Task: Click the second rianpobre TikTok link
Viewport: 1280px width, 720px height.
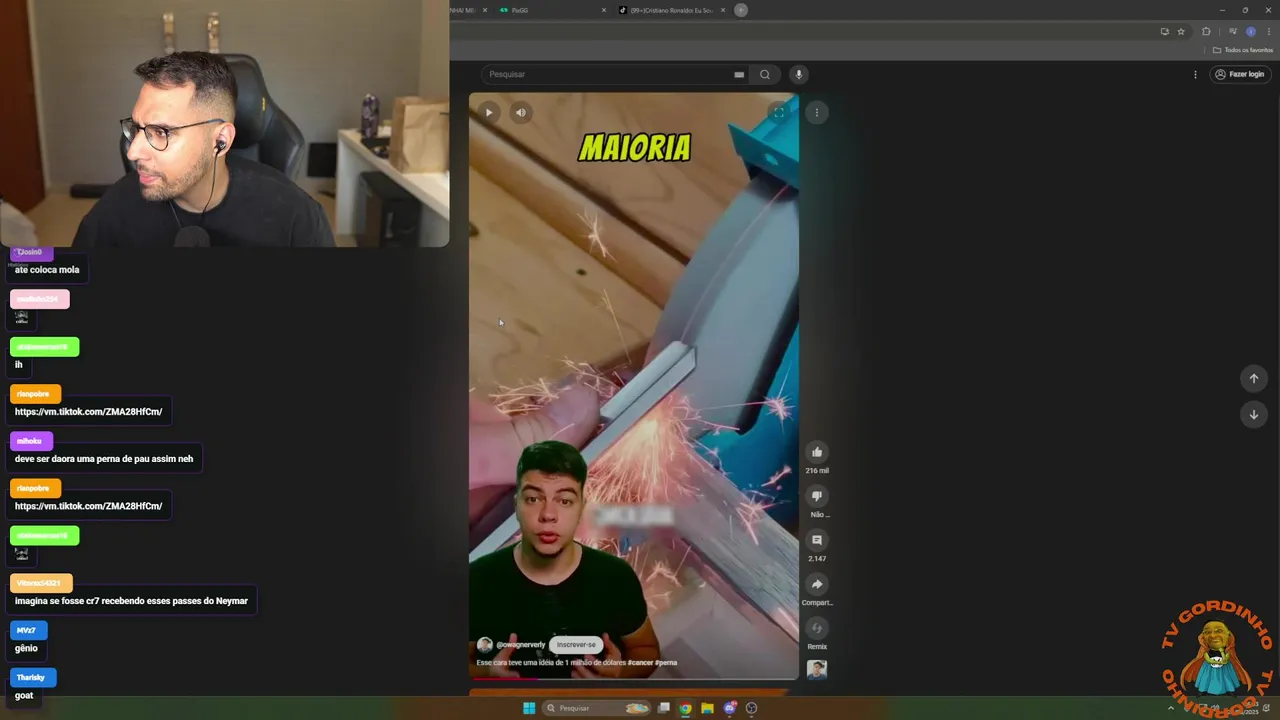Action: [88, 506]
